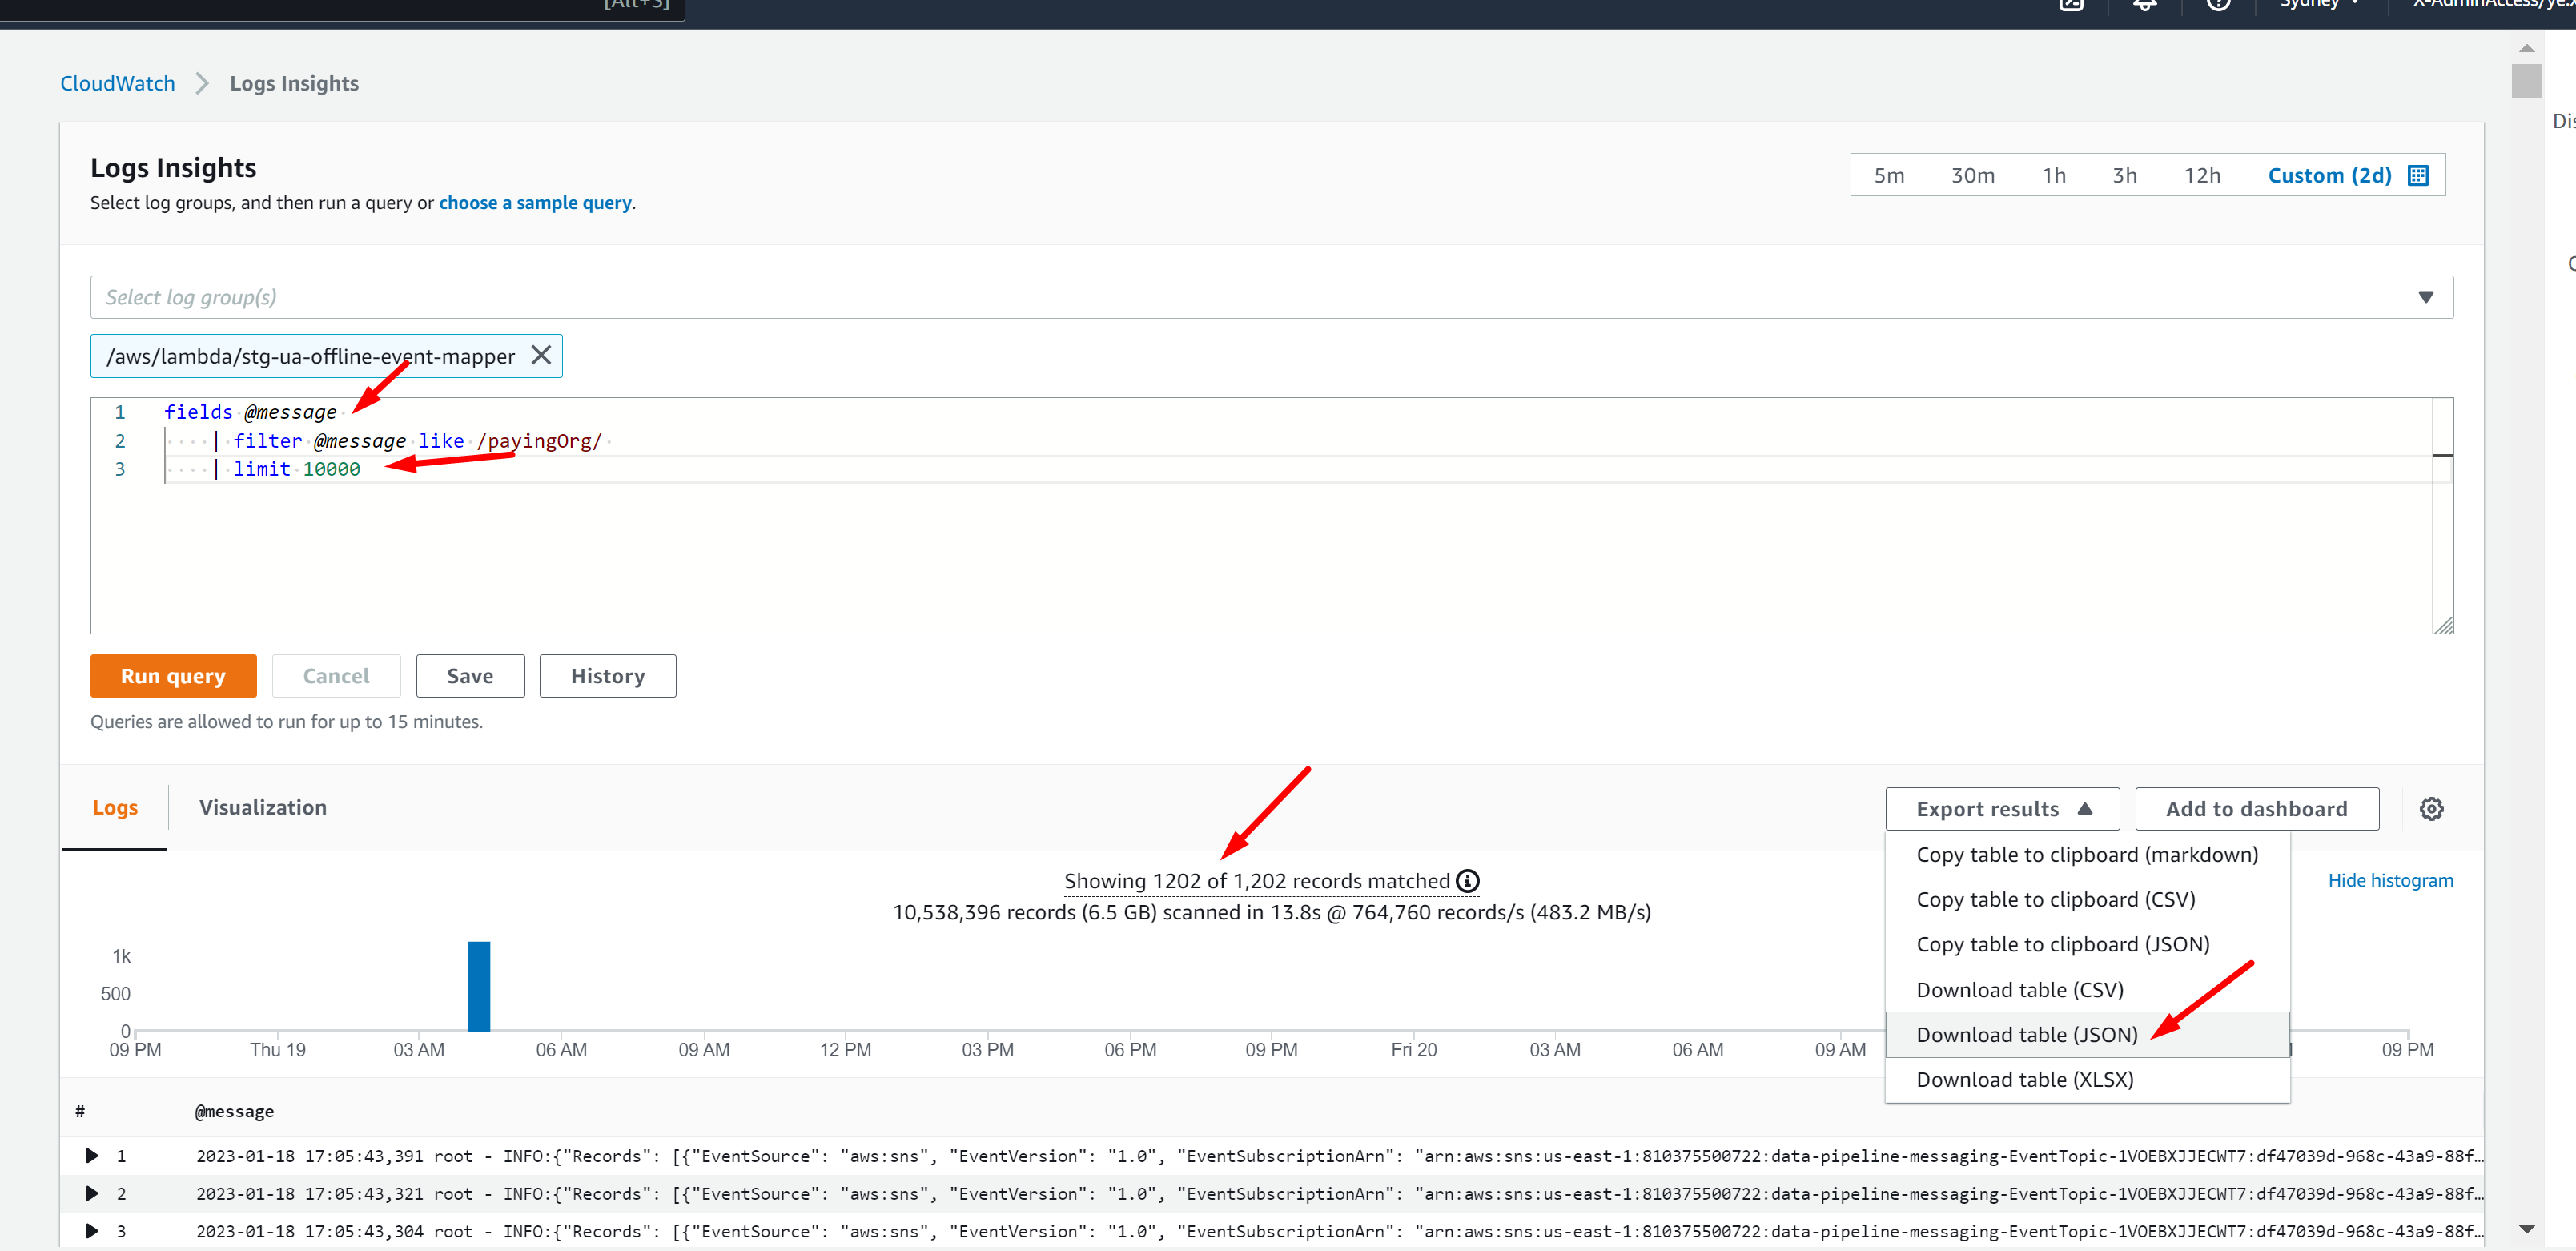Open the calendar icon next to Custom (2d)

[x=2418, y=174]
